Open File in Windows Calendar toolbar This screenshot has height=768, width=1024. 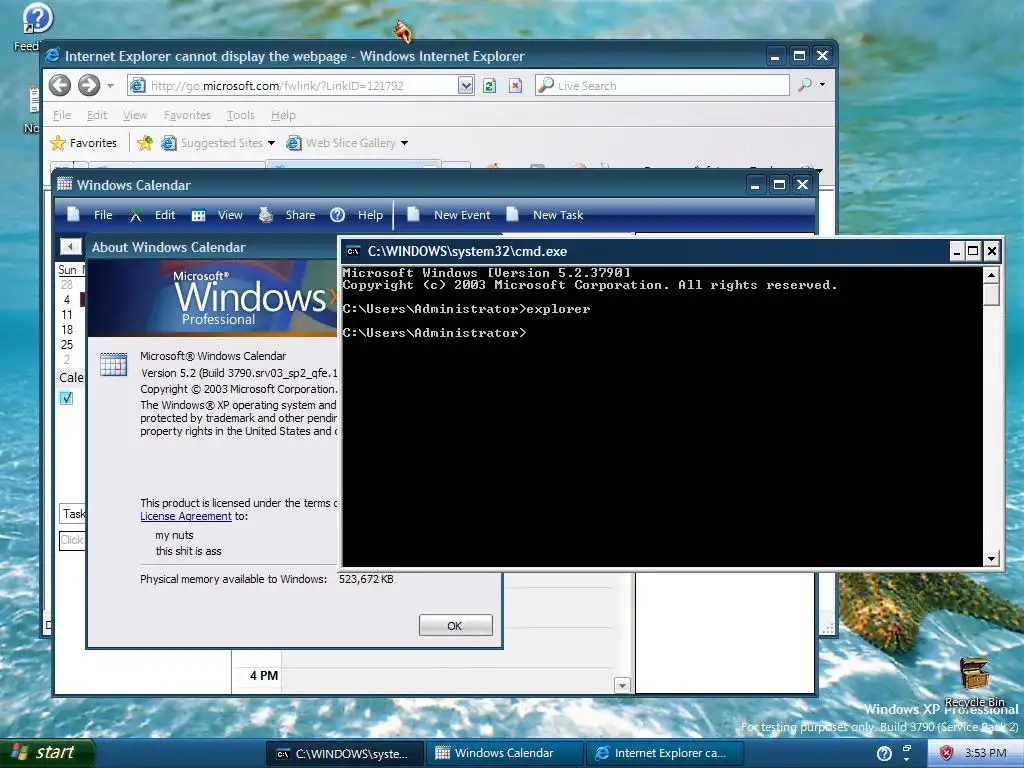click(89, 215)
